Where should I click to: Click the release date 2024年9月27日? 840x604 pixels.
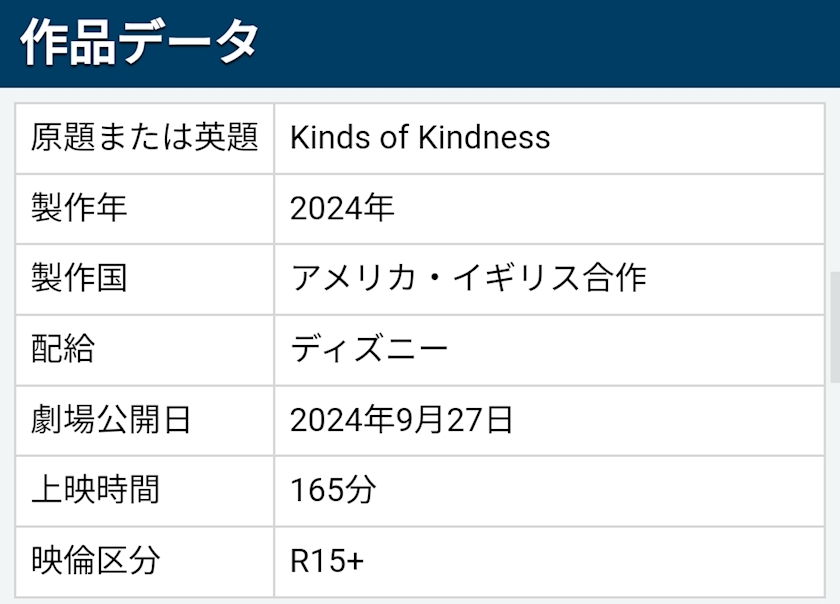(x=402, y=420)
